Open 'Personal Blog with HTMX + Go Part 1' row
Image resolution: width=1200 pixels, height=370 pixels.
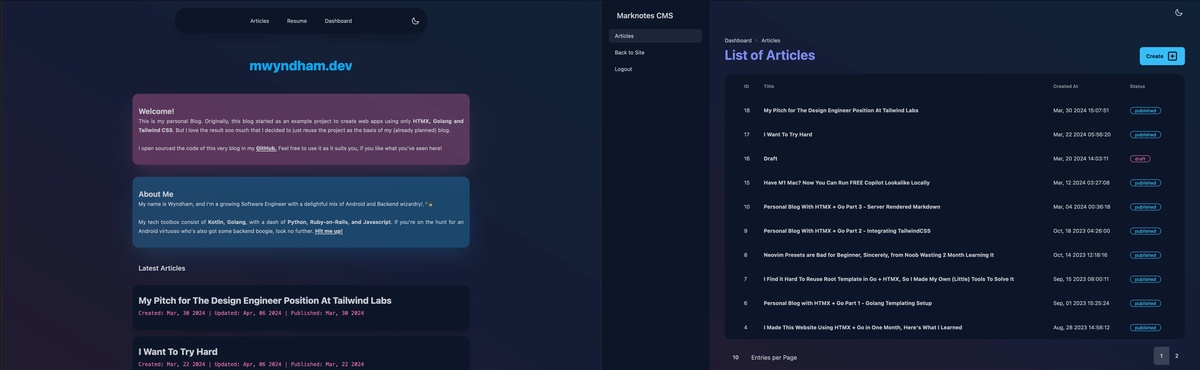pyautogui.click(x=848, y=303)
